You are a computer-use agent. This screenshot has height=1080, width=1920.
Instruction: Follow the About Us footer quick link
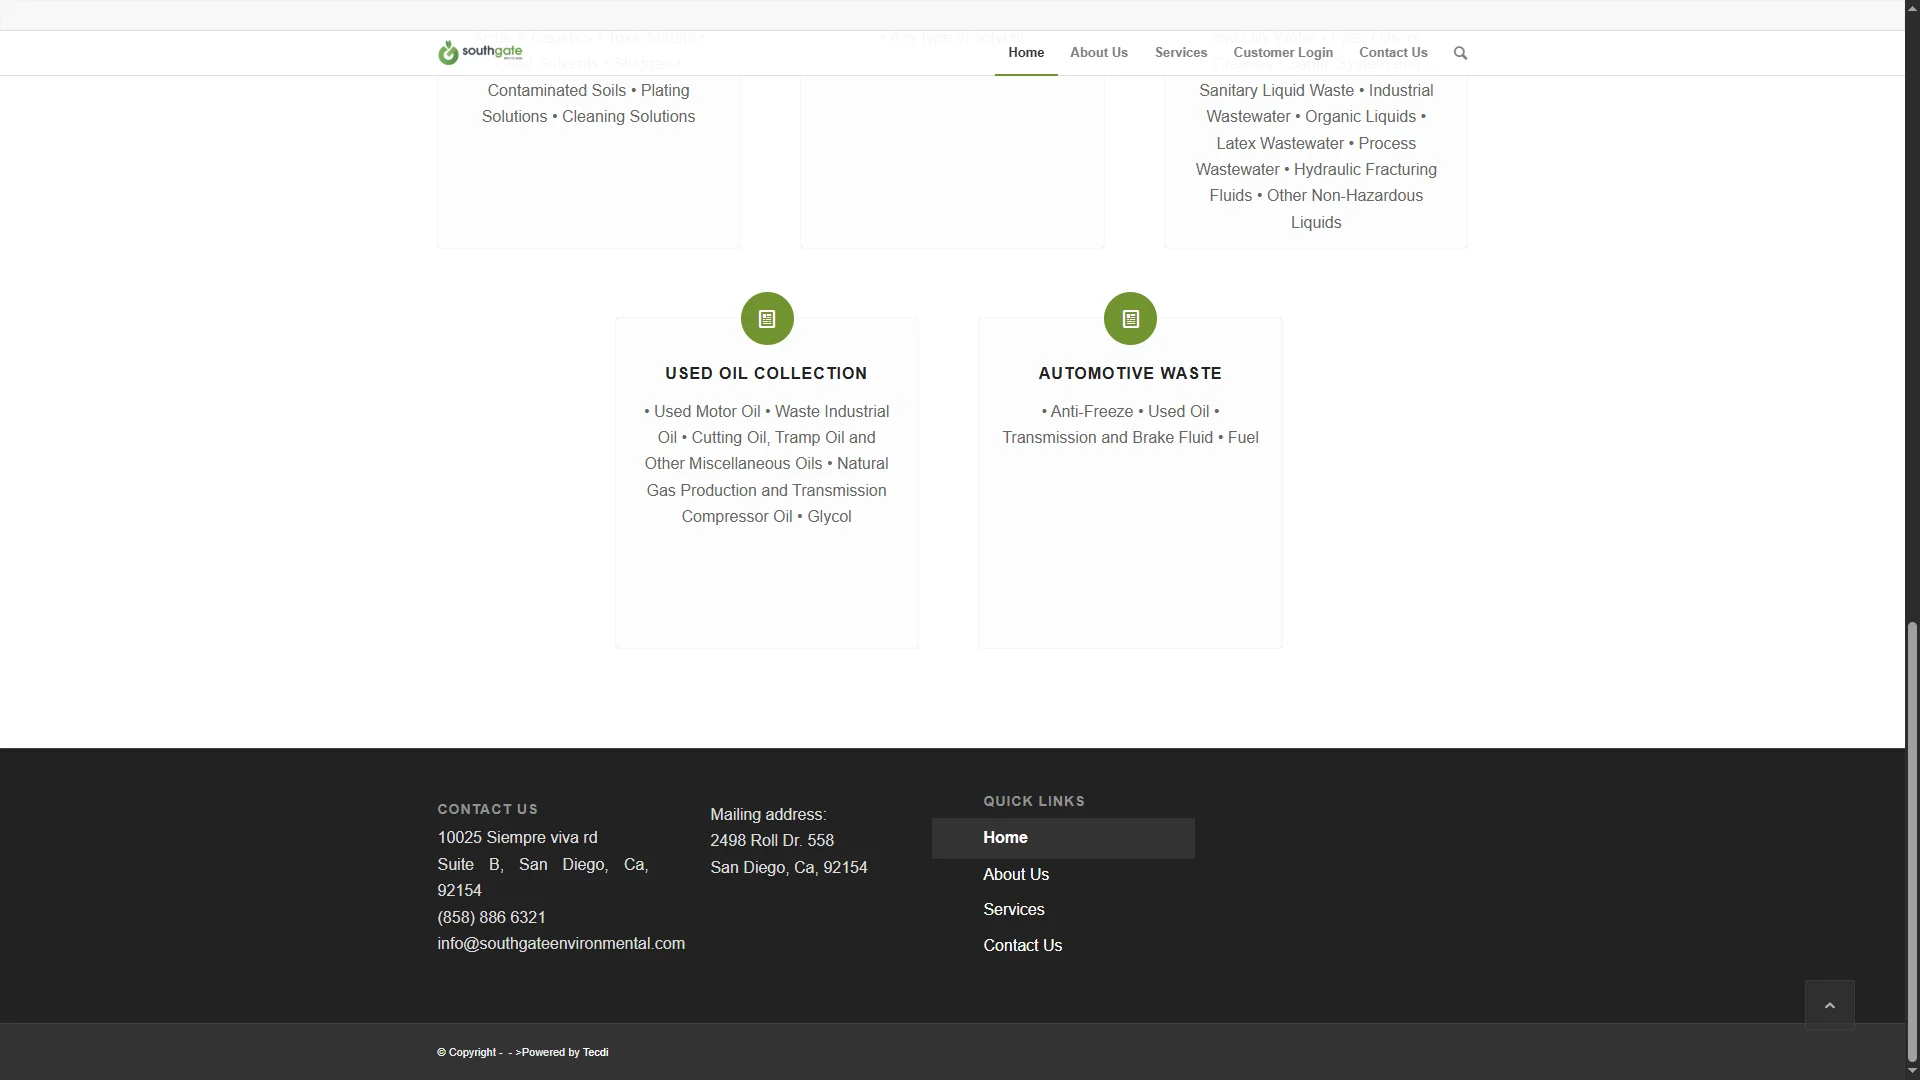coord(1016,875)
